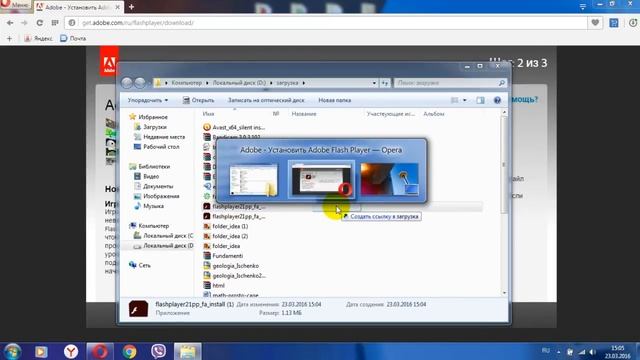Open the Музыка library
This screenshot has width=640, height=360.
(x=149, y=206)
